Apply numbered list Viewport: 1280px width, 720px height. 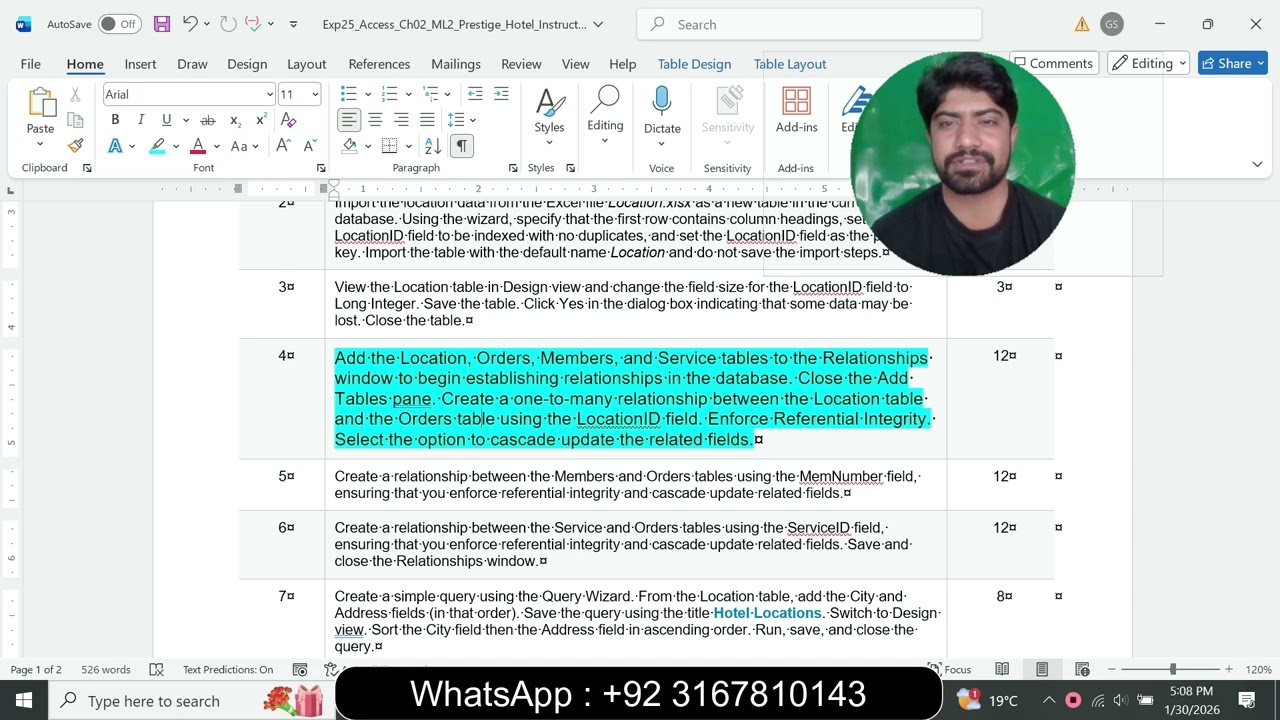(x=390, y=94)
